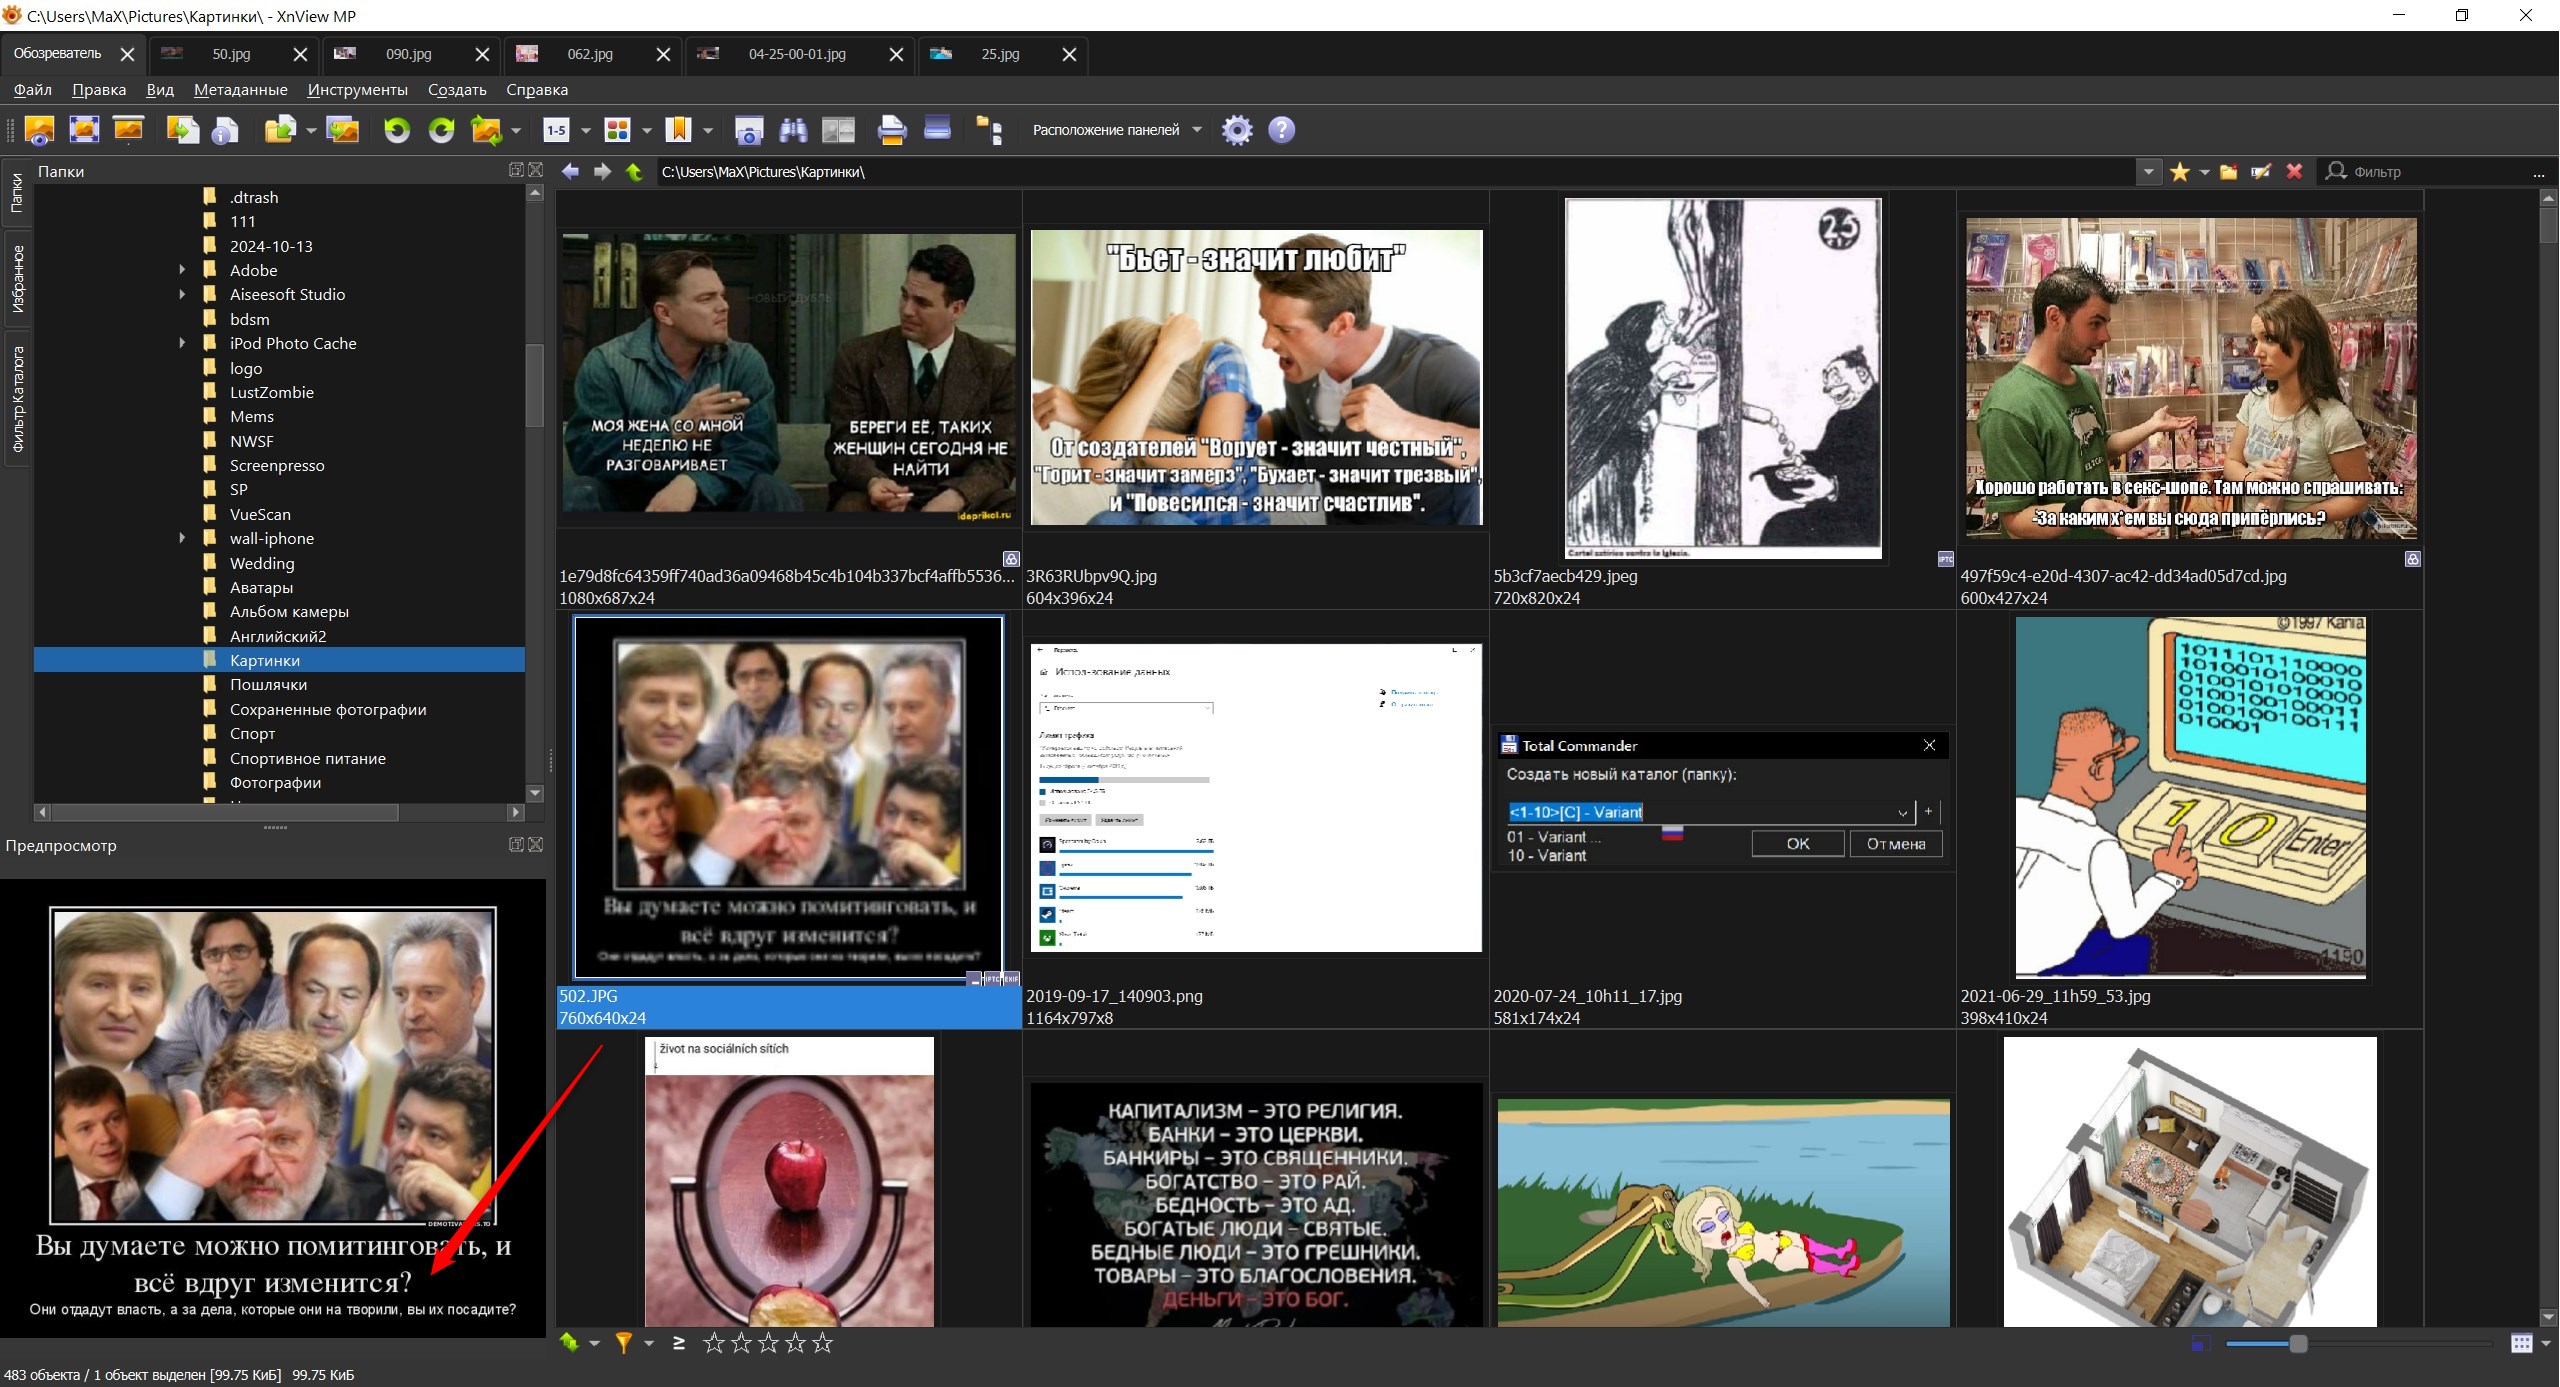
Task: Open the Инструменты menu
Action: 357,90
